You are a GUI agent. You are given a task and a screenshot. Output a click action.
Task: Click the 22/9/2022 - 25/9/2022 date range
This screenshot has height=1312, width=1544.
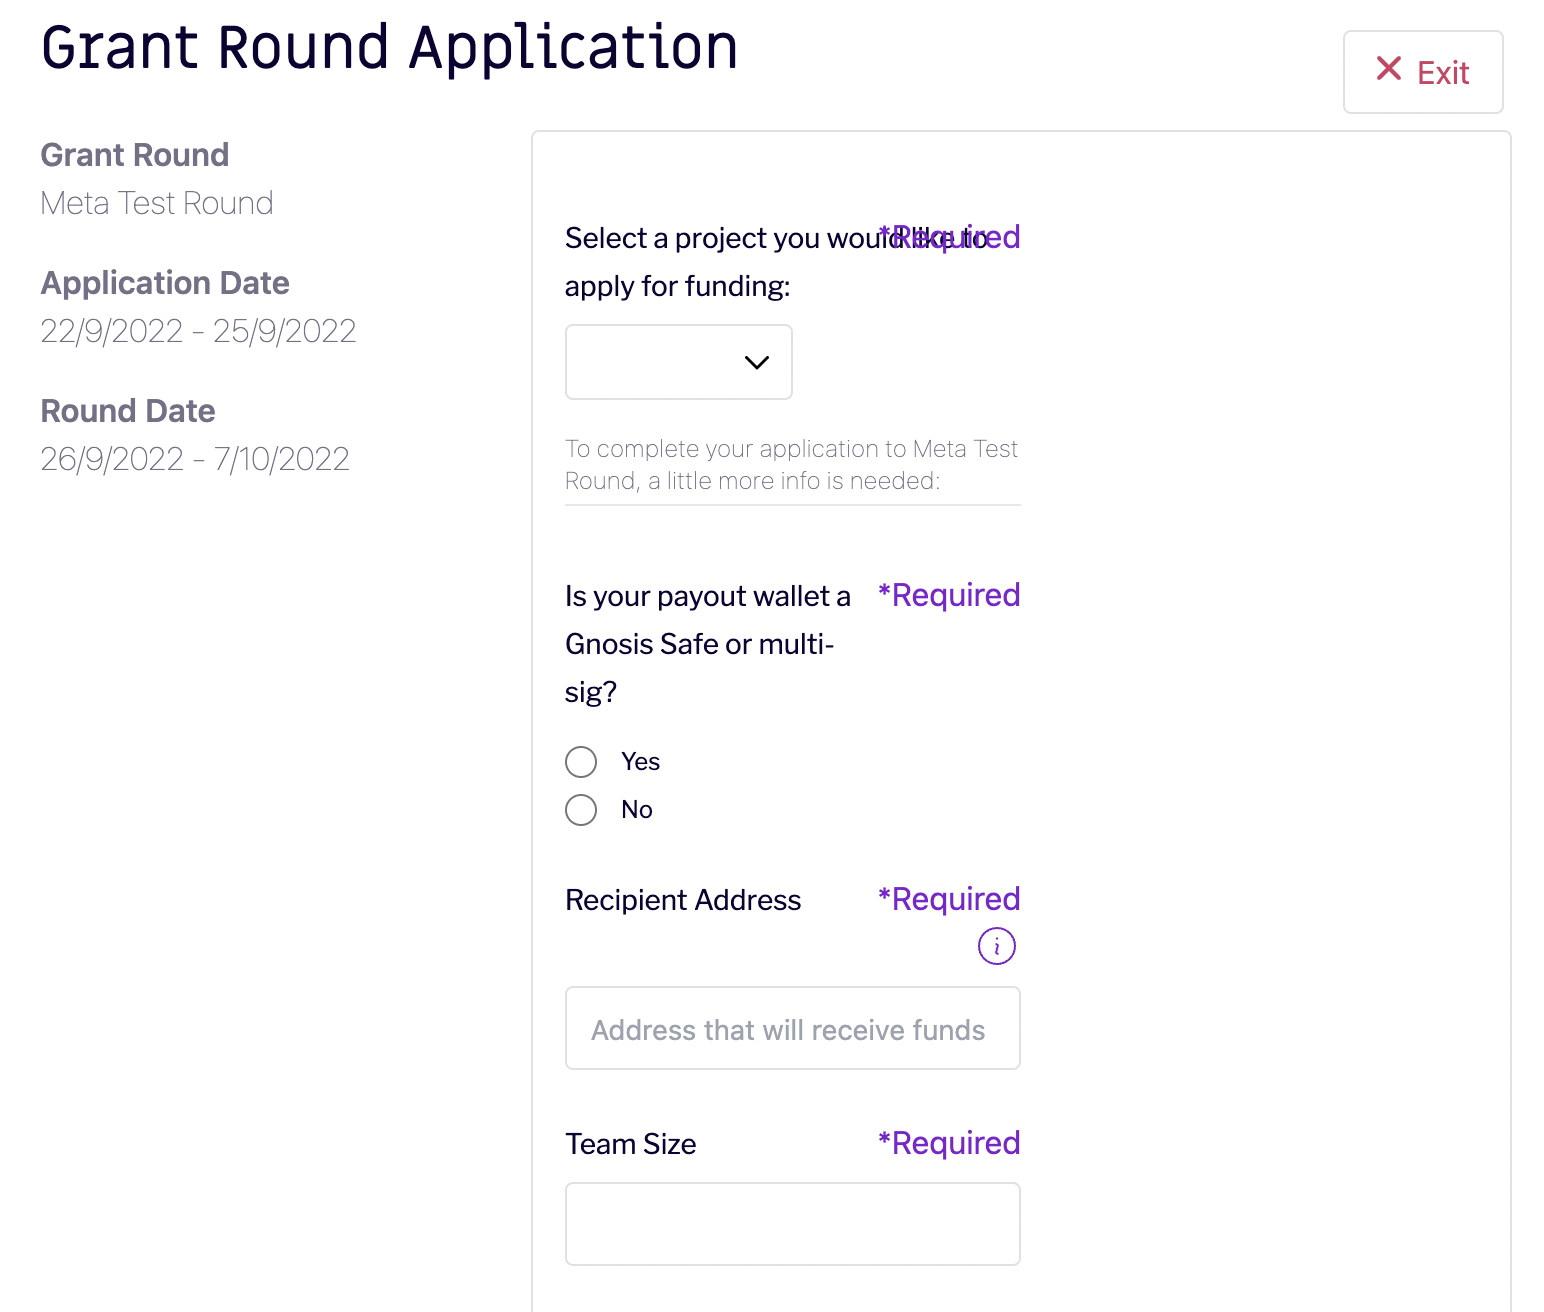click(x=198, y=331)
